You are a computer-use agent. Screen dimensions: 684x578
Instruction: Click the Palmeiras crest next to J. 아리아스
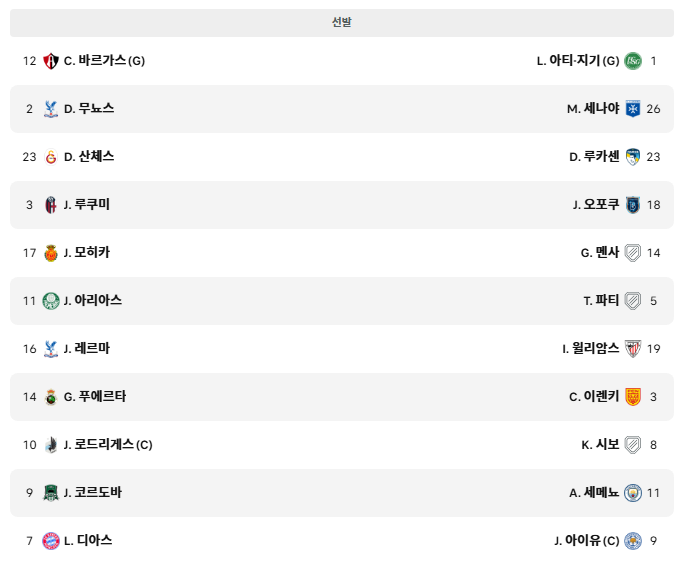coord(51,301)
